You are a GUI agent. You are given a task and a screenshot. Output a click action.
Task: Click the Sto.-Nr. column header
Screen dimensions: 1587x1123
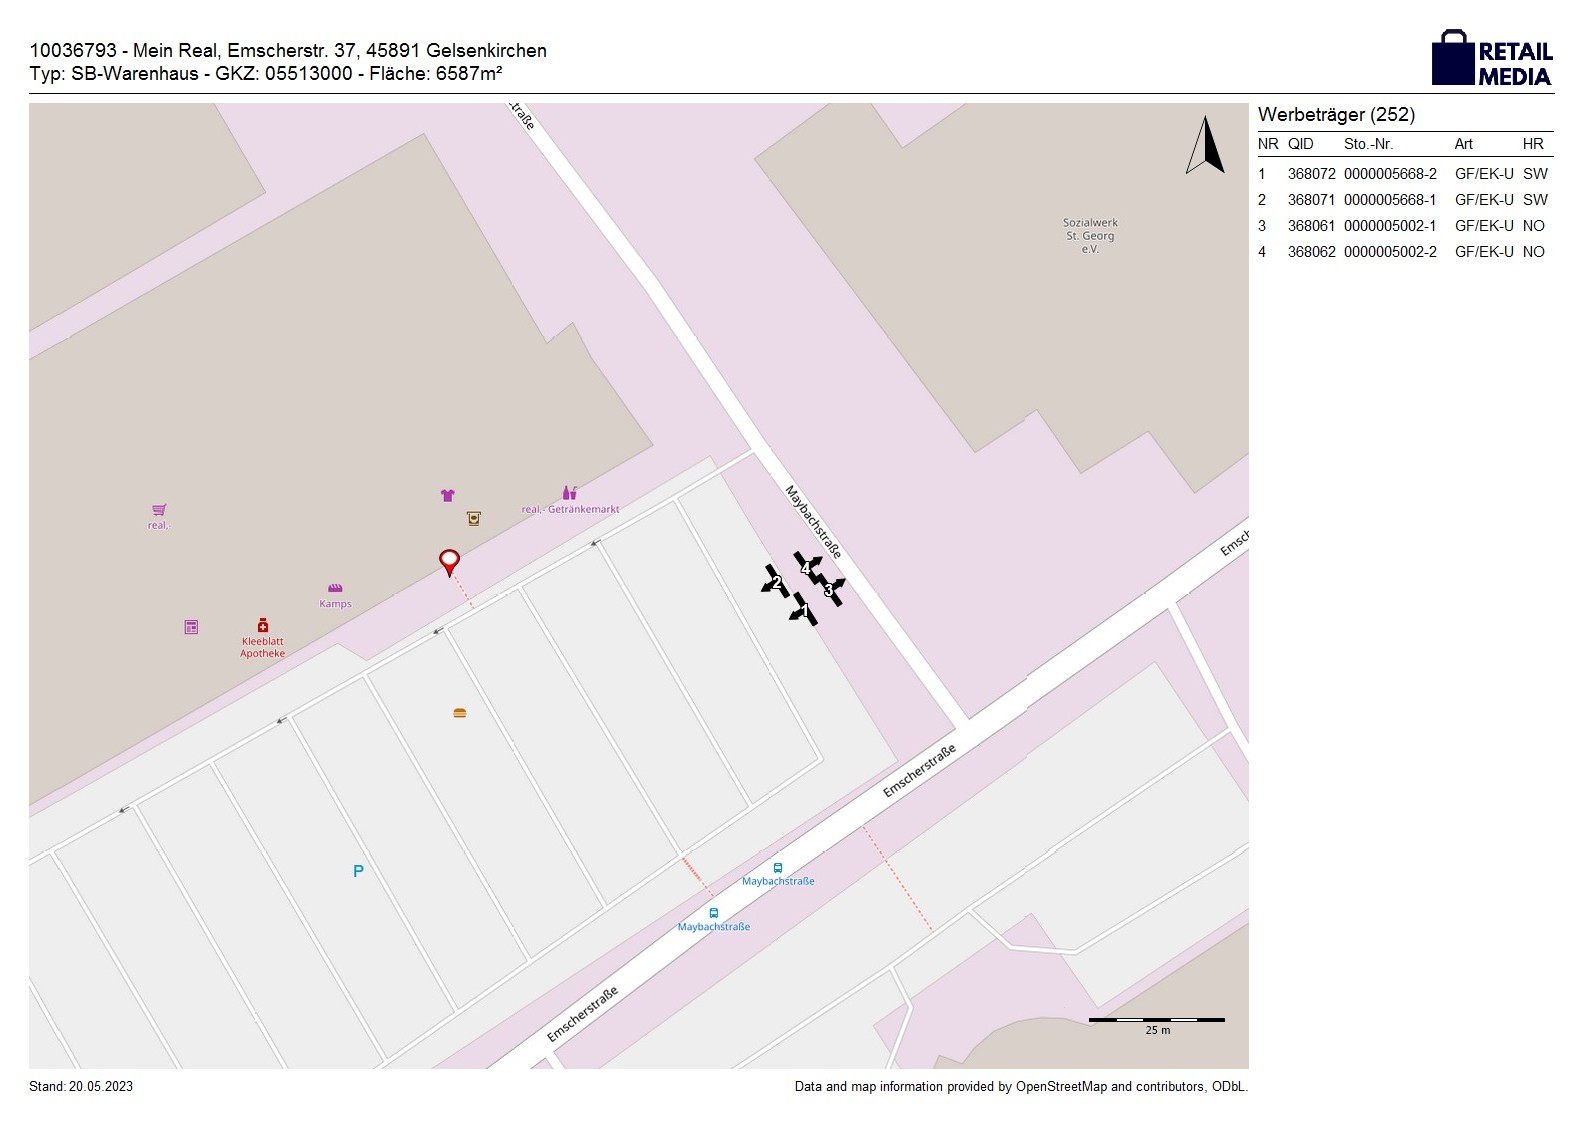tap(1368, 144)
